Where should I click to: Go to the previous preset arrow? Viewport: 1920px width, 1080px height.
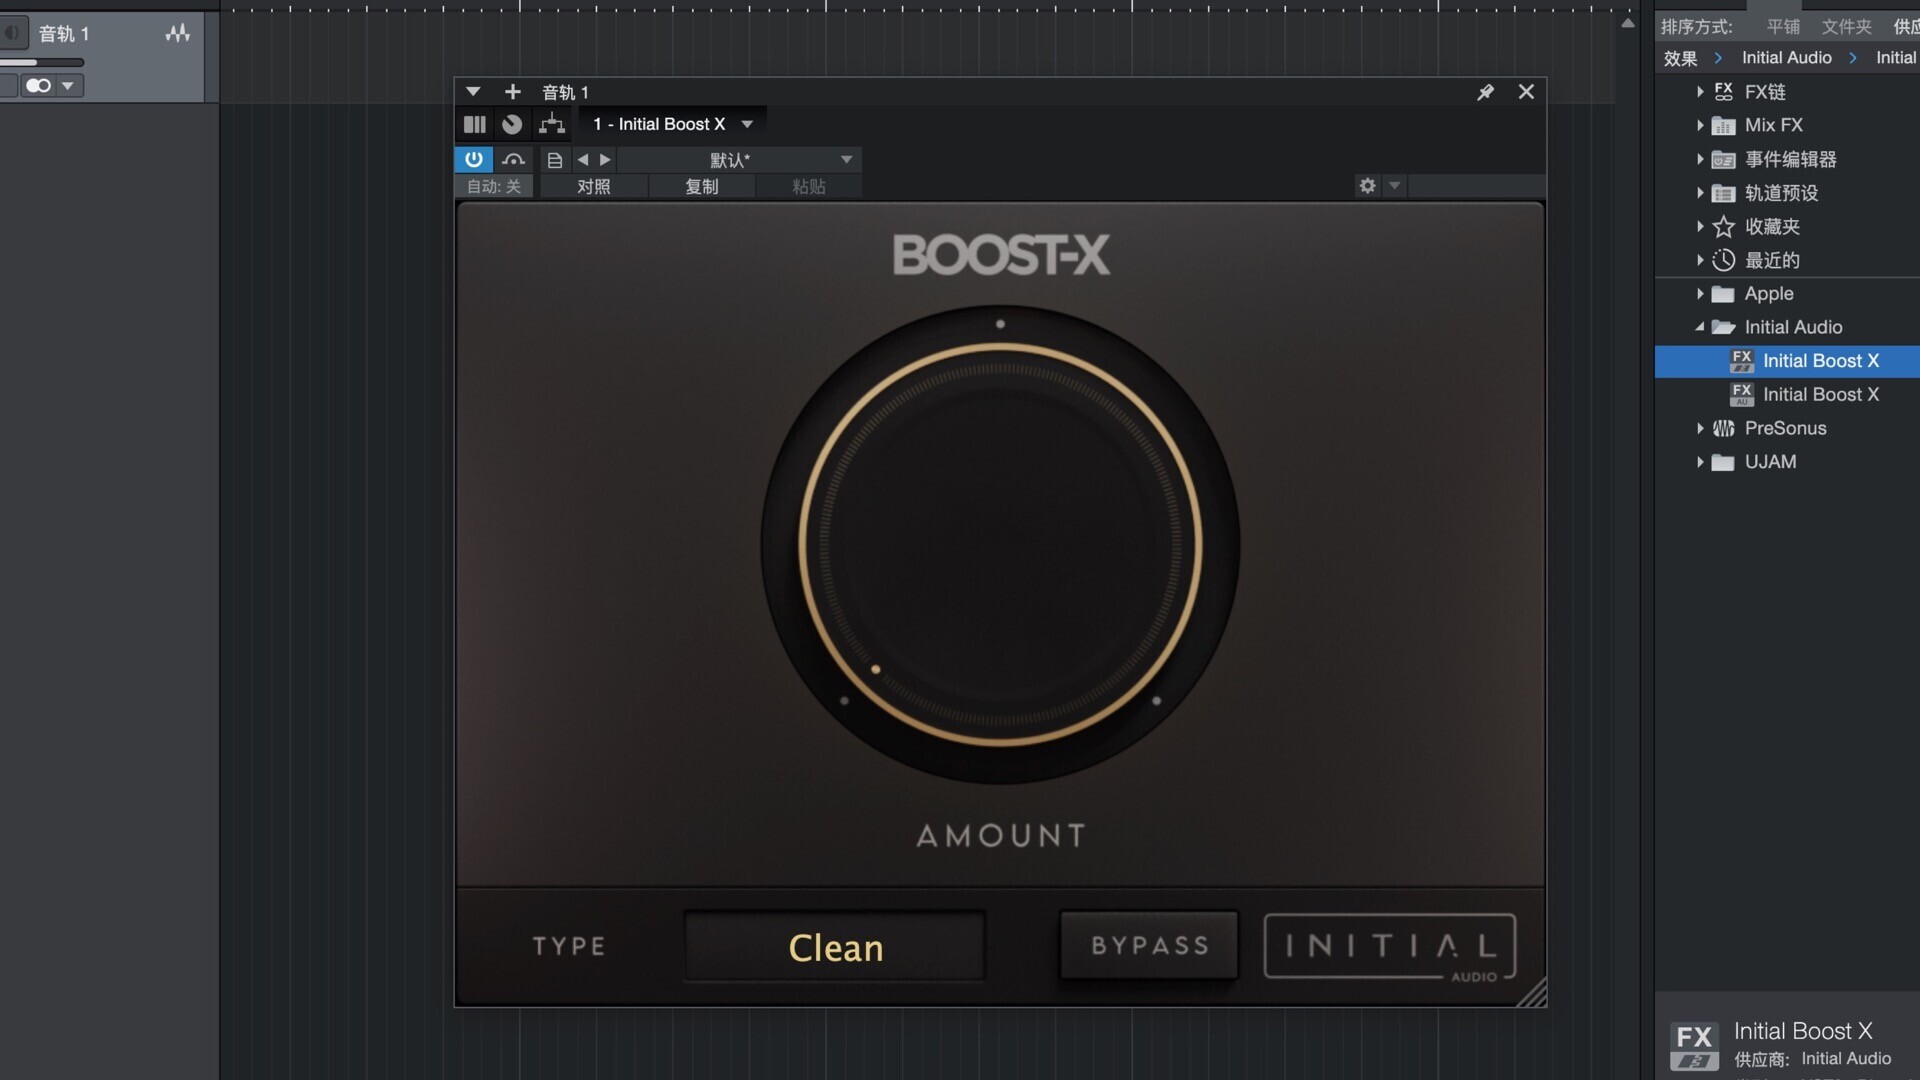tap(583, 160)
